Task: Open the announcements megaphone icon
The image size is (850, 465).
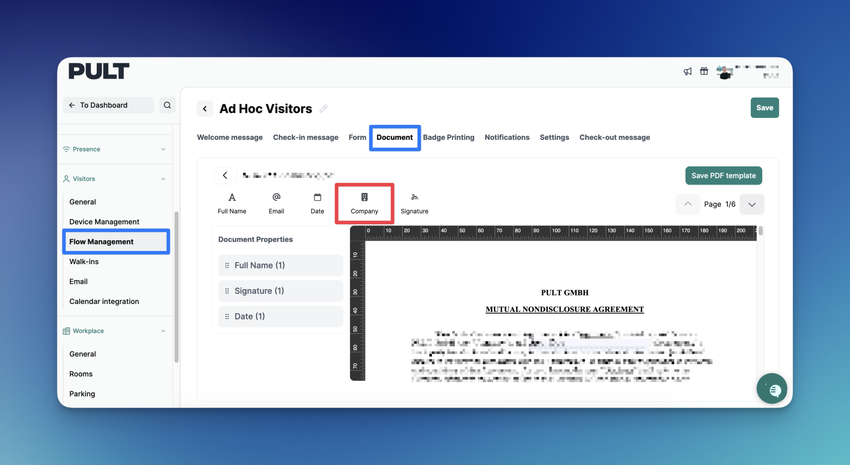Action: (x=687, y=71)
